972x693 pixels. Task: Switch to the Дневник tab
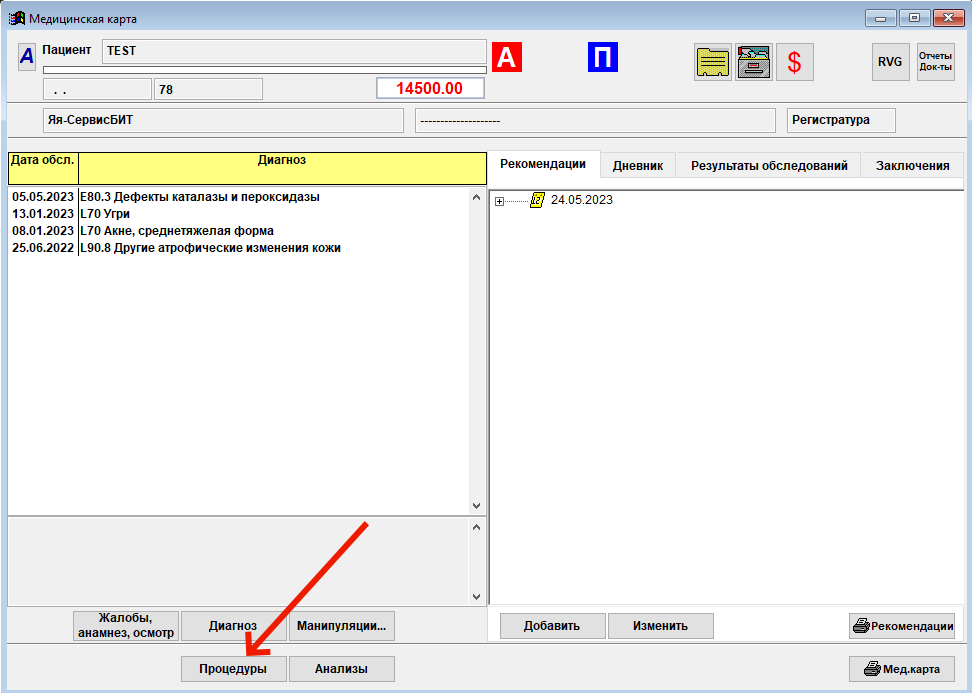tap(638, 166)
